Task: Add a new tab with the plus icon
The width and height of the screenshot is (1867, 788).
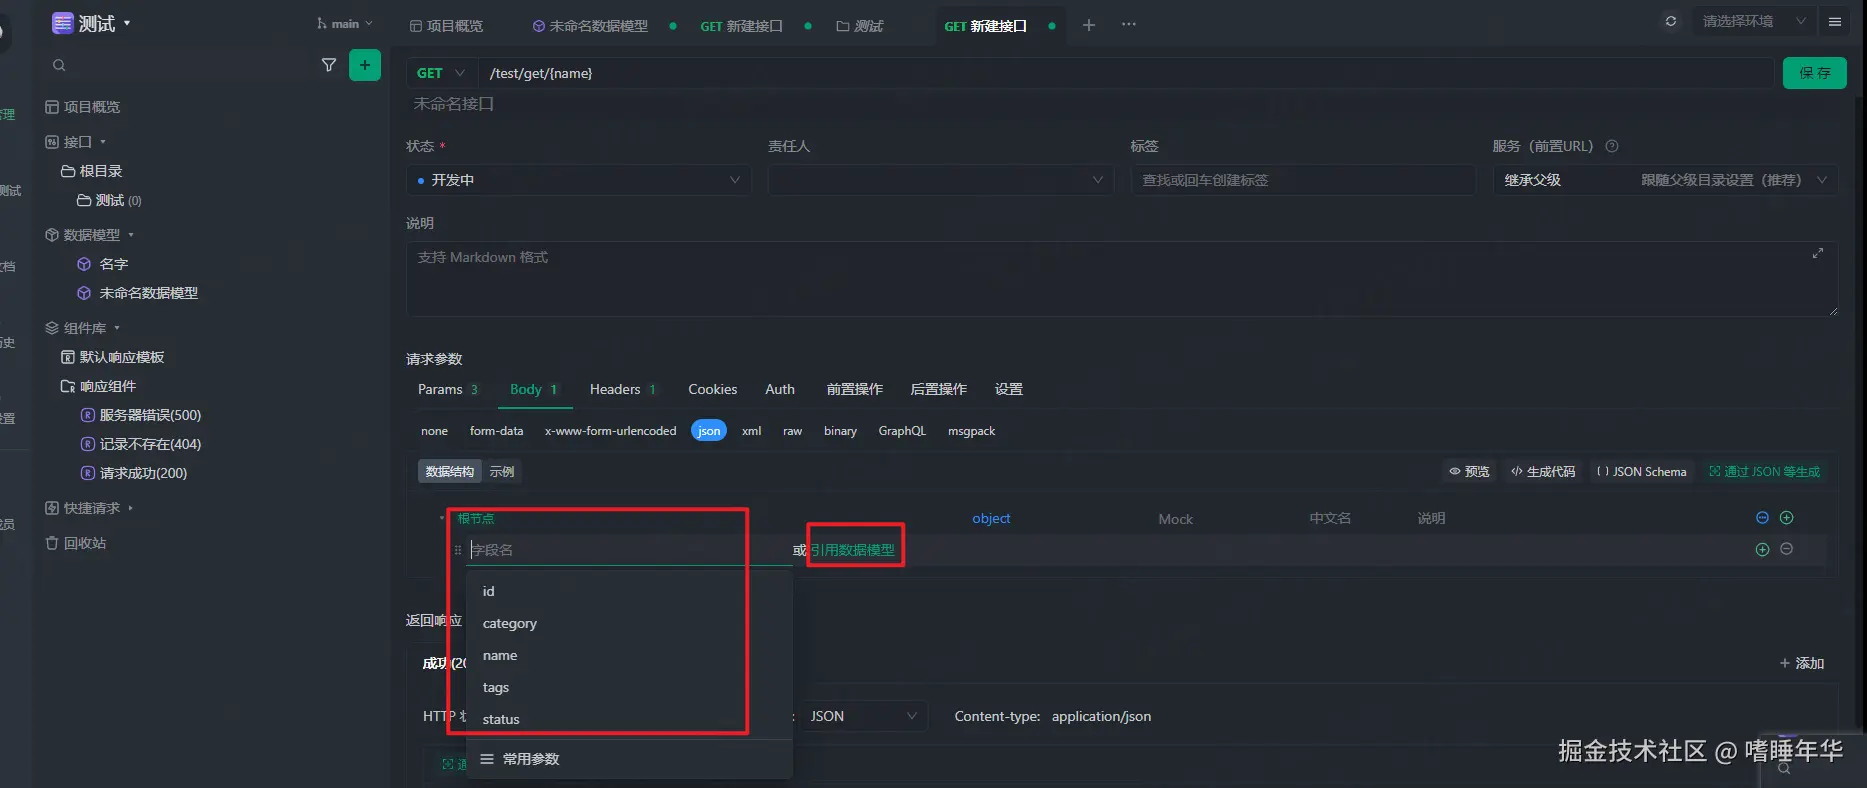Action: (1089, 25)
